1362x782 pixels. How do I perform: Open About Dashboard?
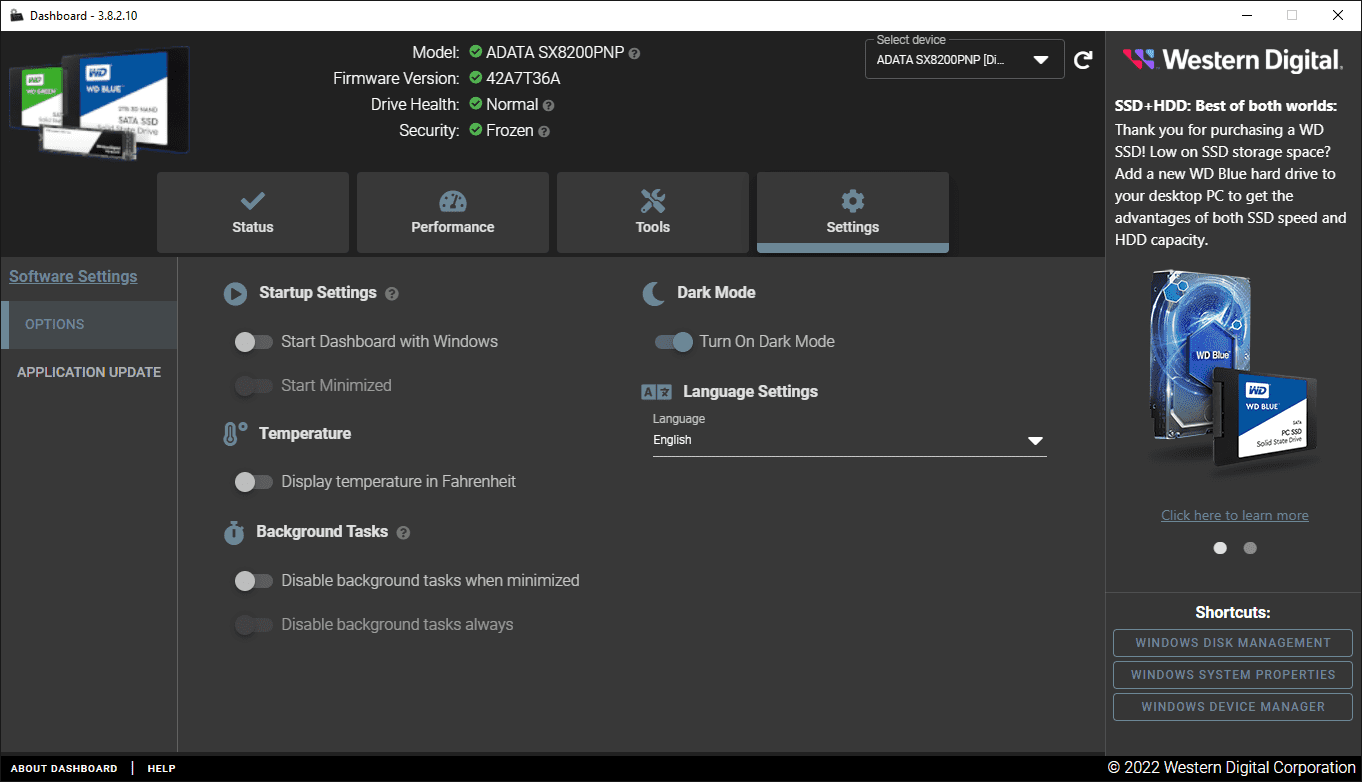click(64, 769)
